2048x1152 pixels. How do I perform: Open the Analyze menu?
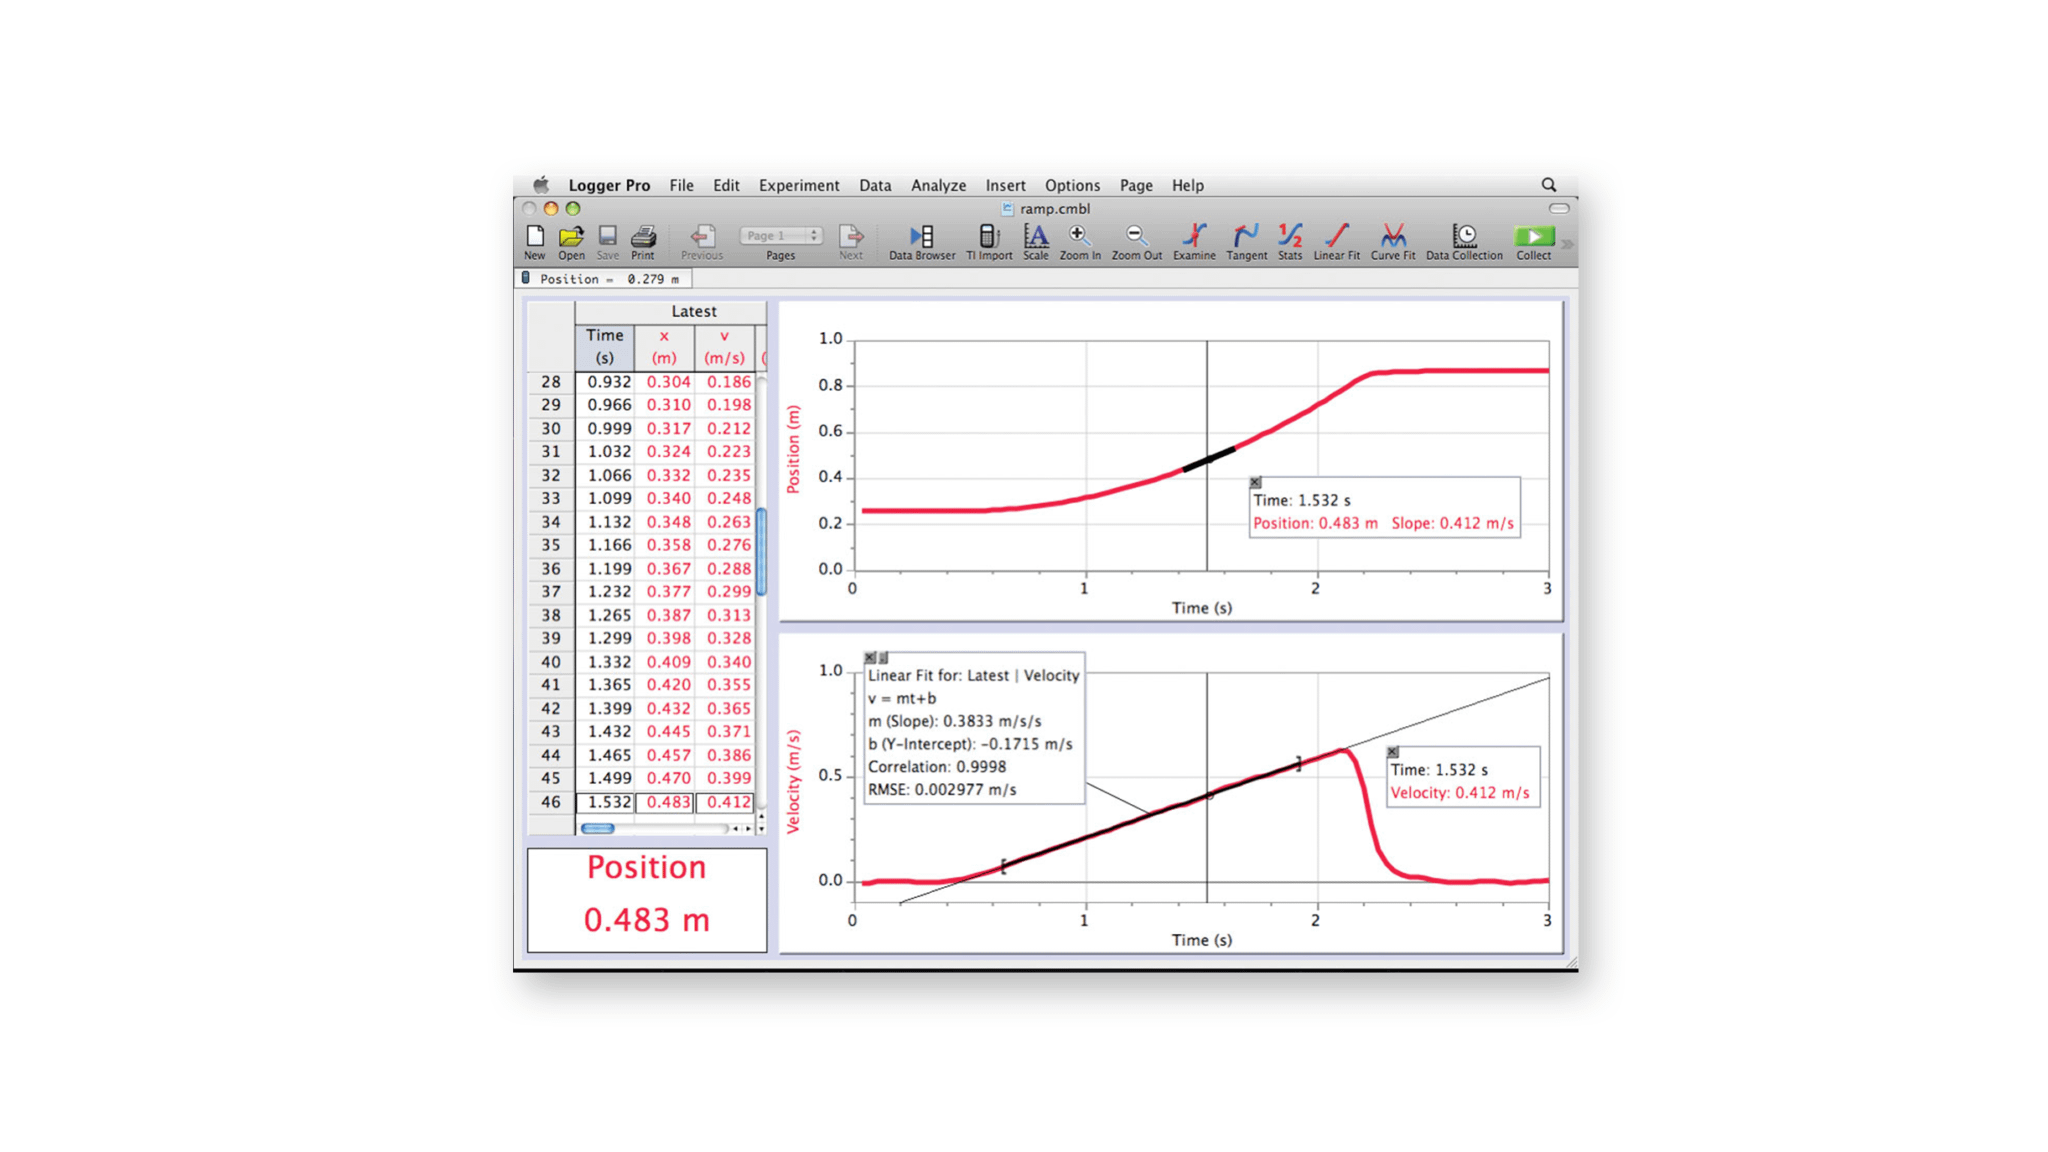pyautogui.click(x=937, y=185)
